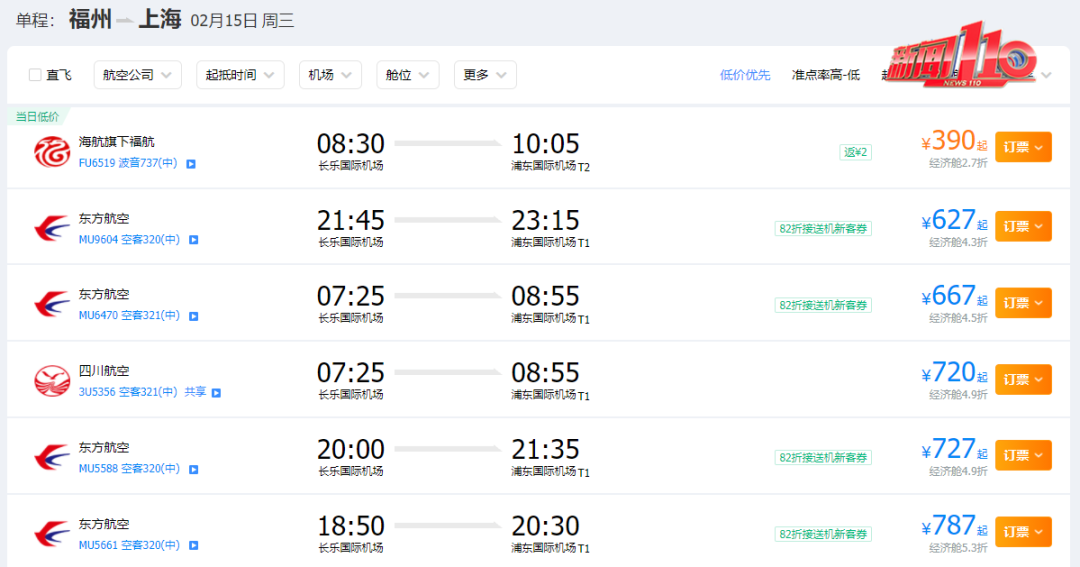Screen dimensions: 1080x567
Task: Click the 上海 destination city in header
Action: click(x=160, y=19)
